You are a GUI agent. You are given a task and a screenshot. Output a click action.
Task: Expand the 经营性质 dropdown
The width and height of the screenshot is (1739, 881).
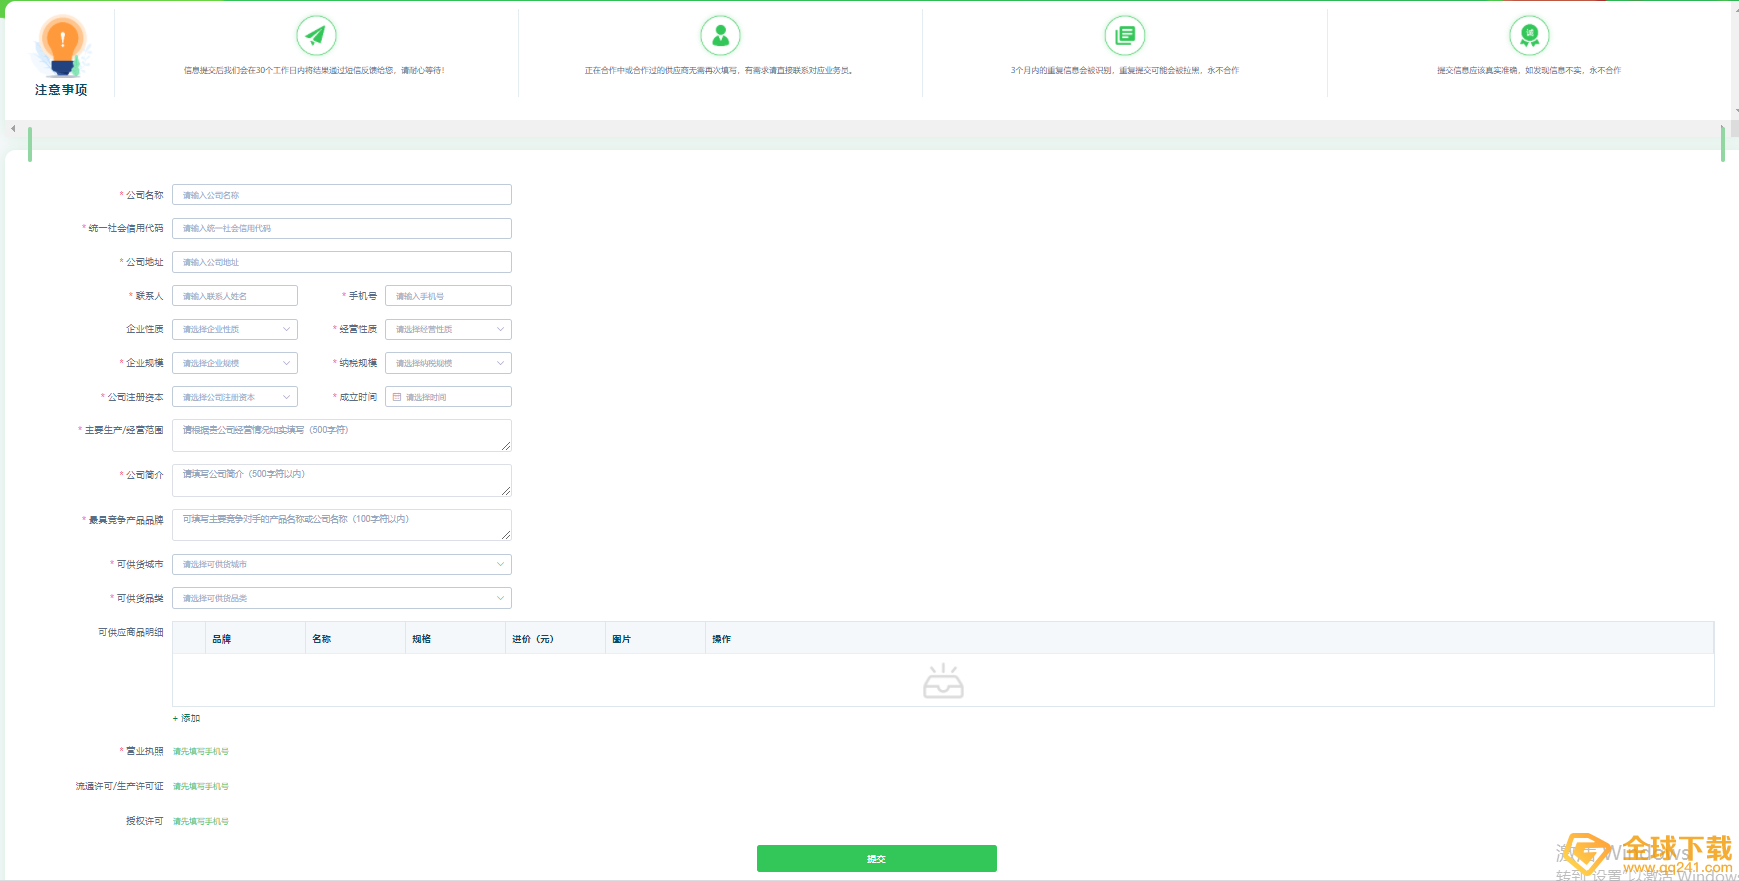pos(448,329)
